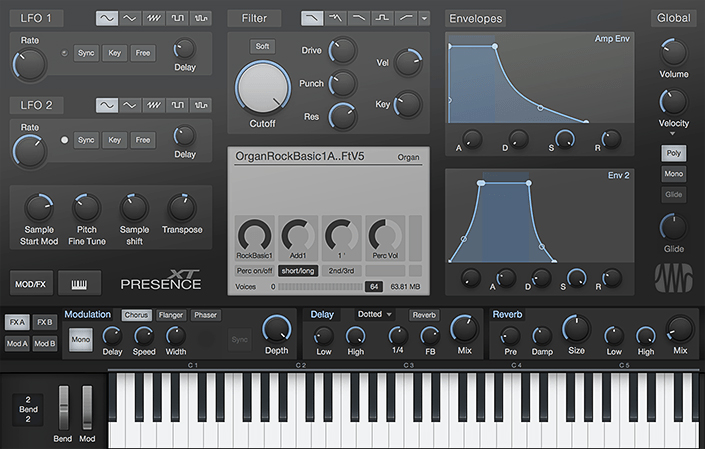Click the filter Cutoff knob
The width and height of the screenshot is (705, 449).
click(263, 88)
